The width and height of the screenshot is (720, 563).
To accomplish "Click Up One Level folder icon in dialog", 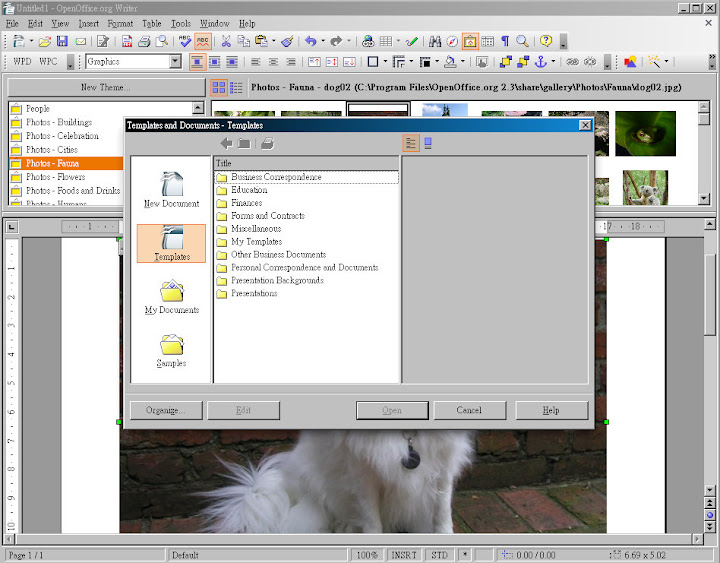I will coord(244,143).
